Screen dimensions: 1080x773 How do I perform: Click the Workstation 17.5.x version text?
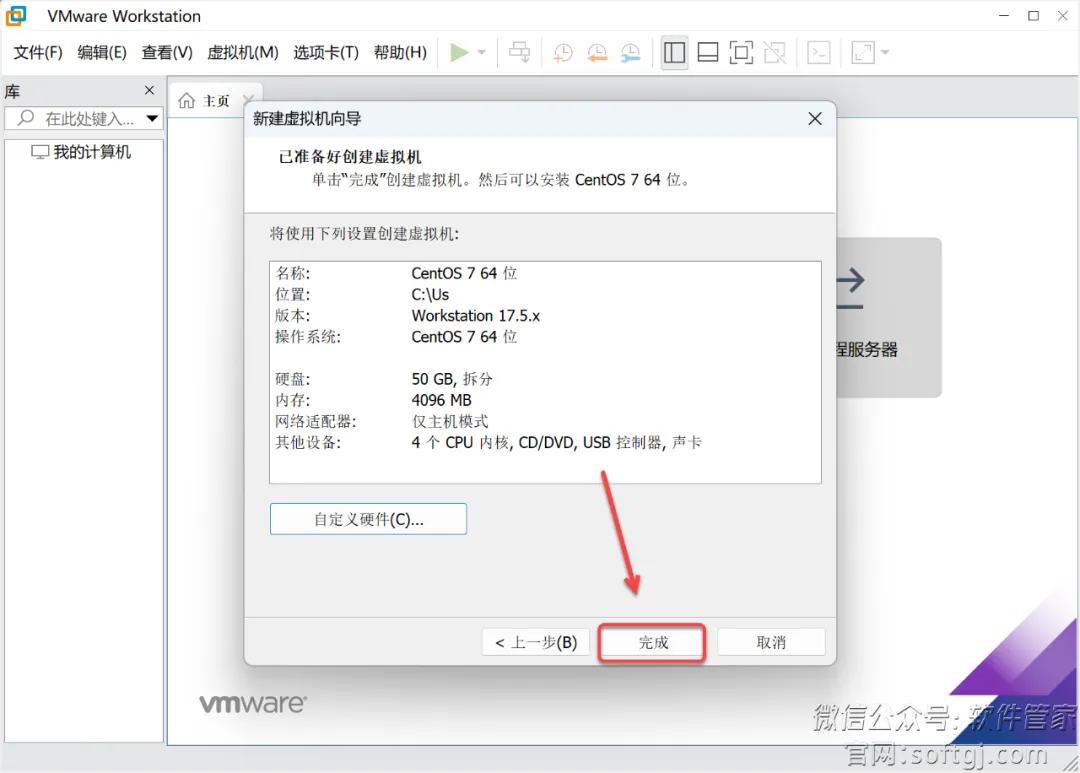point(476,316)
